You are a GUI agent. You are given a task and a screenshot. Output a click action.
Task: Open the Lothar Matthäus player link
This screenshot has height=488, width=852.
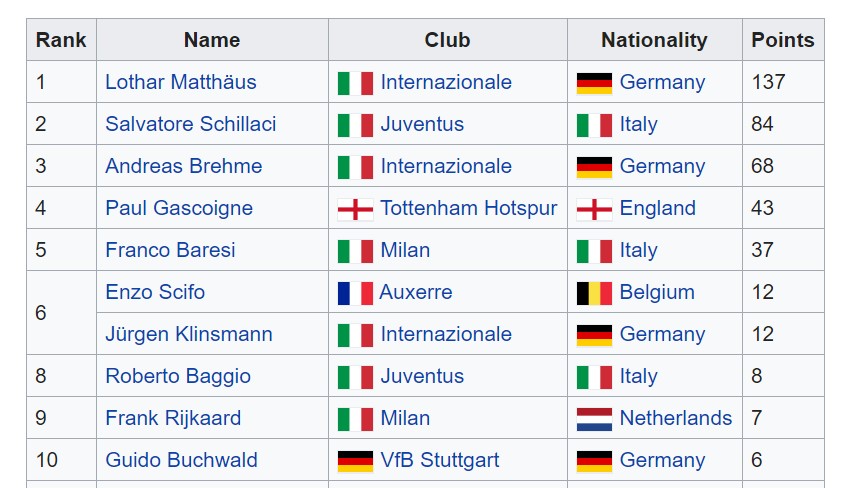click(x=180, y=82)
